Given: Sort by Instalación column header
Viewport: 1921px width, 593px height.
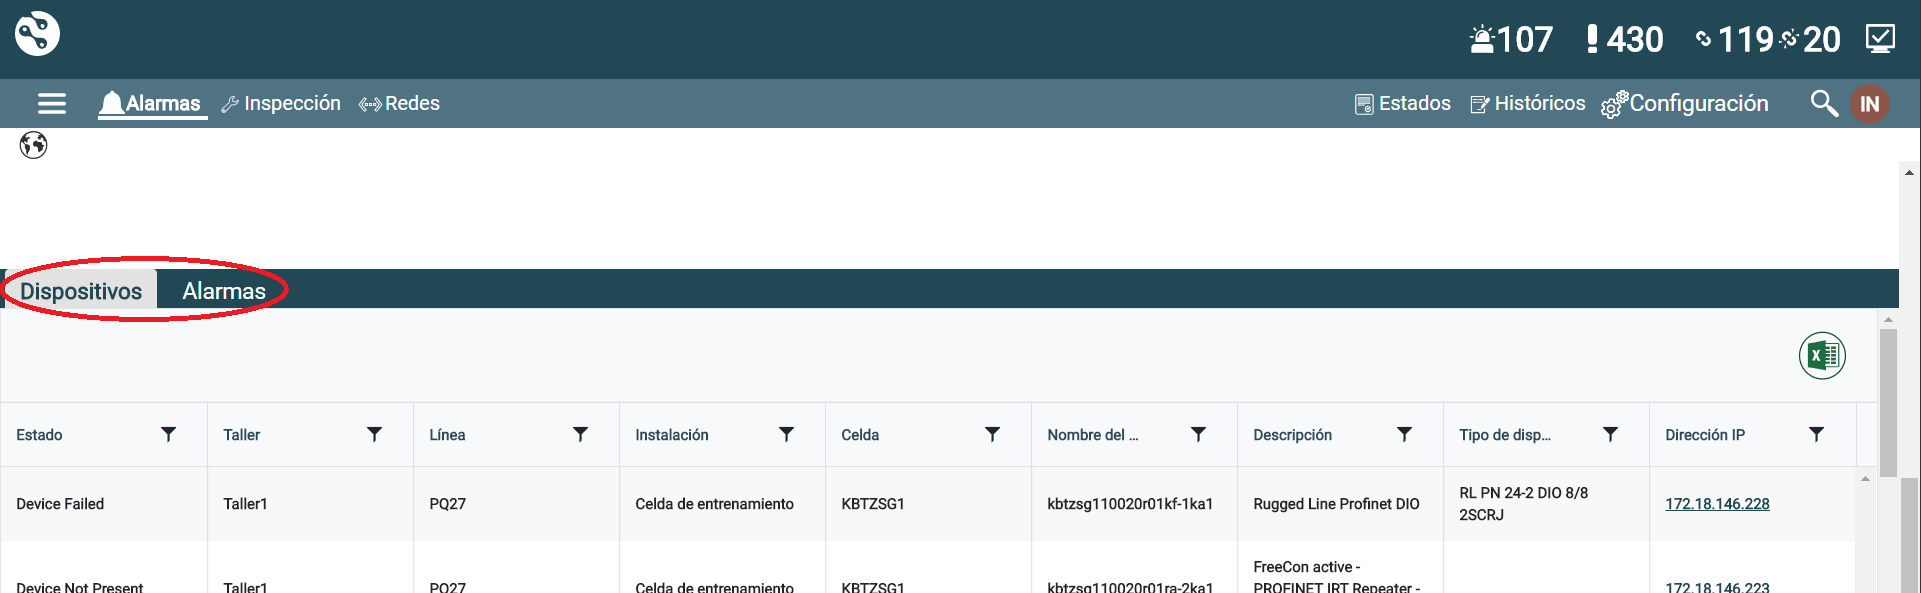Looking at the screenshot, I should click(672, 435).
